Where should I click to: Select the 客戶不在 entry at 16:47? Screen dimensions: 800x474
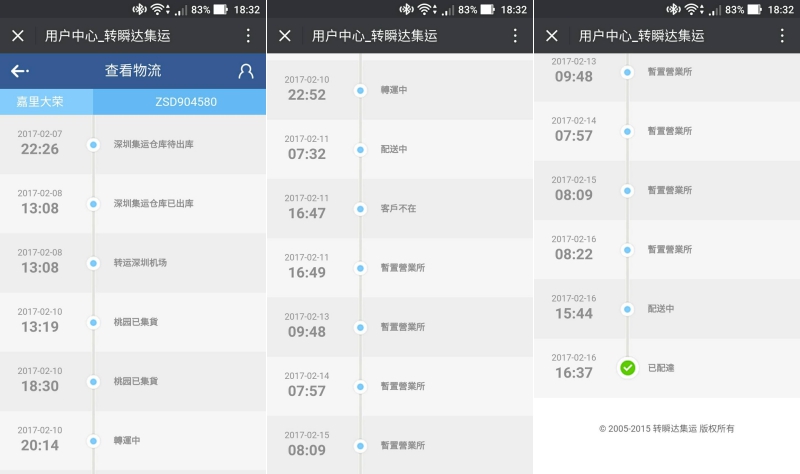pos(398,208)
